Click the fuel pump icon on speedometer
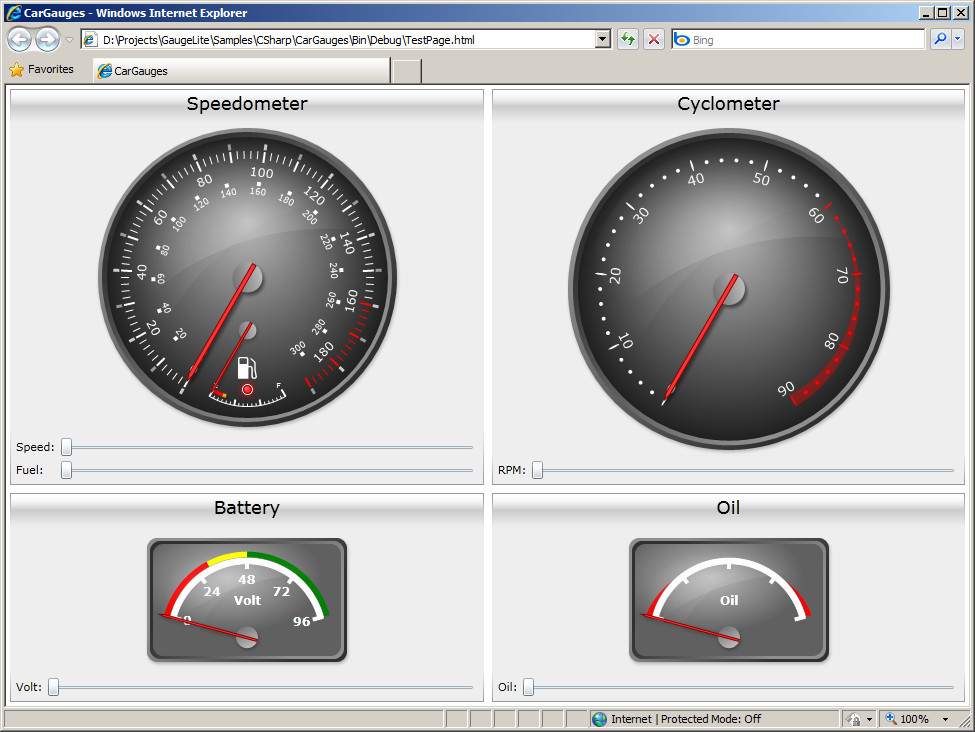Screen dimensions: 975x732 (247, 367)
